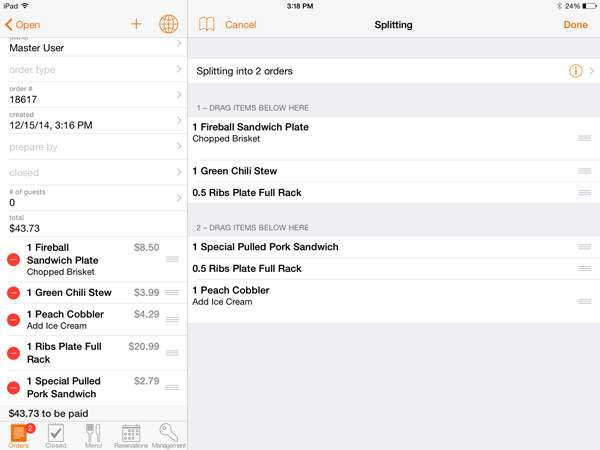Screen dimensions: 600x450
Task: Remove Peach Cobbler via red minus icon
Action: pyautogui.click(x=13, y=320)
